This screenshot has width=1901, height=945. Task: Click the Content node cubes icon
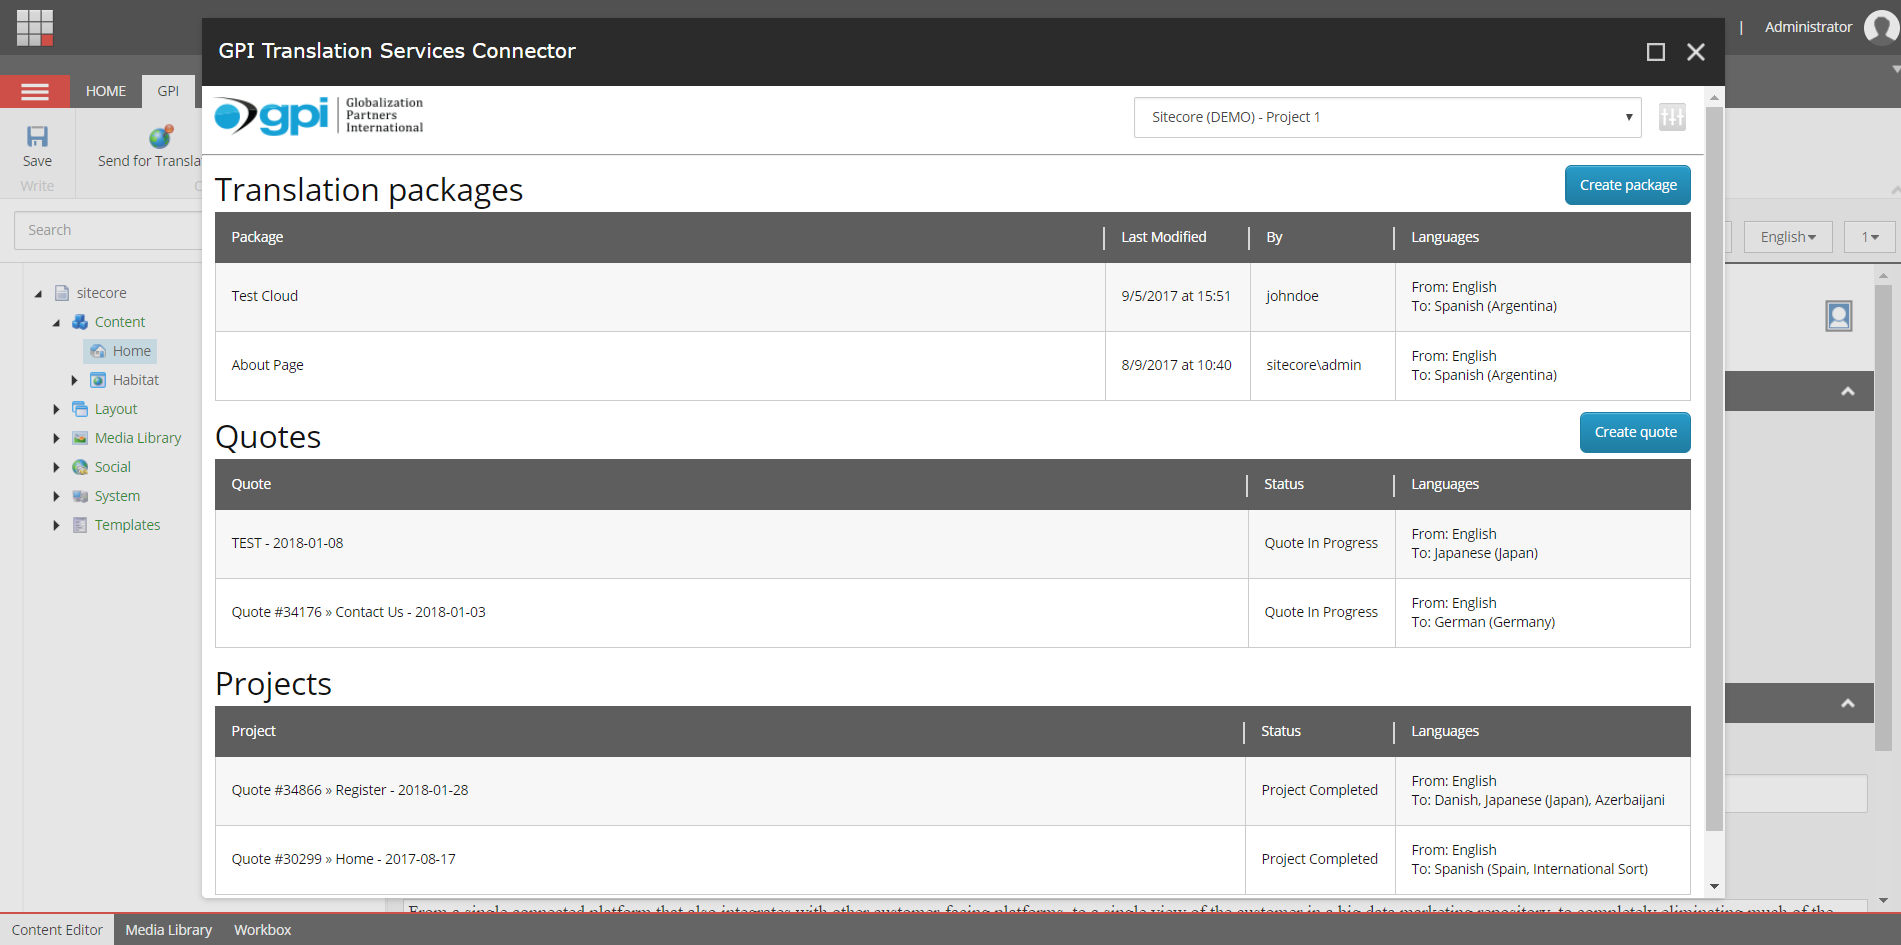coord(80,322)
